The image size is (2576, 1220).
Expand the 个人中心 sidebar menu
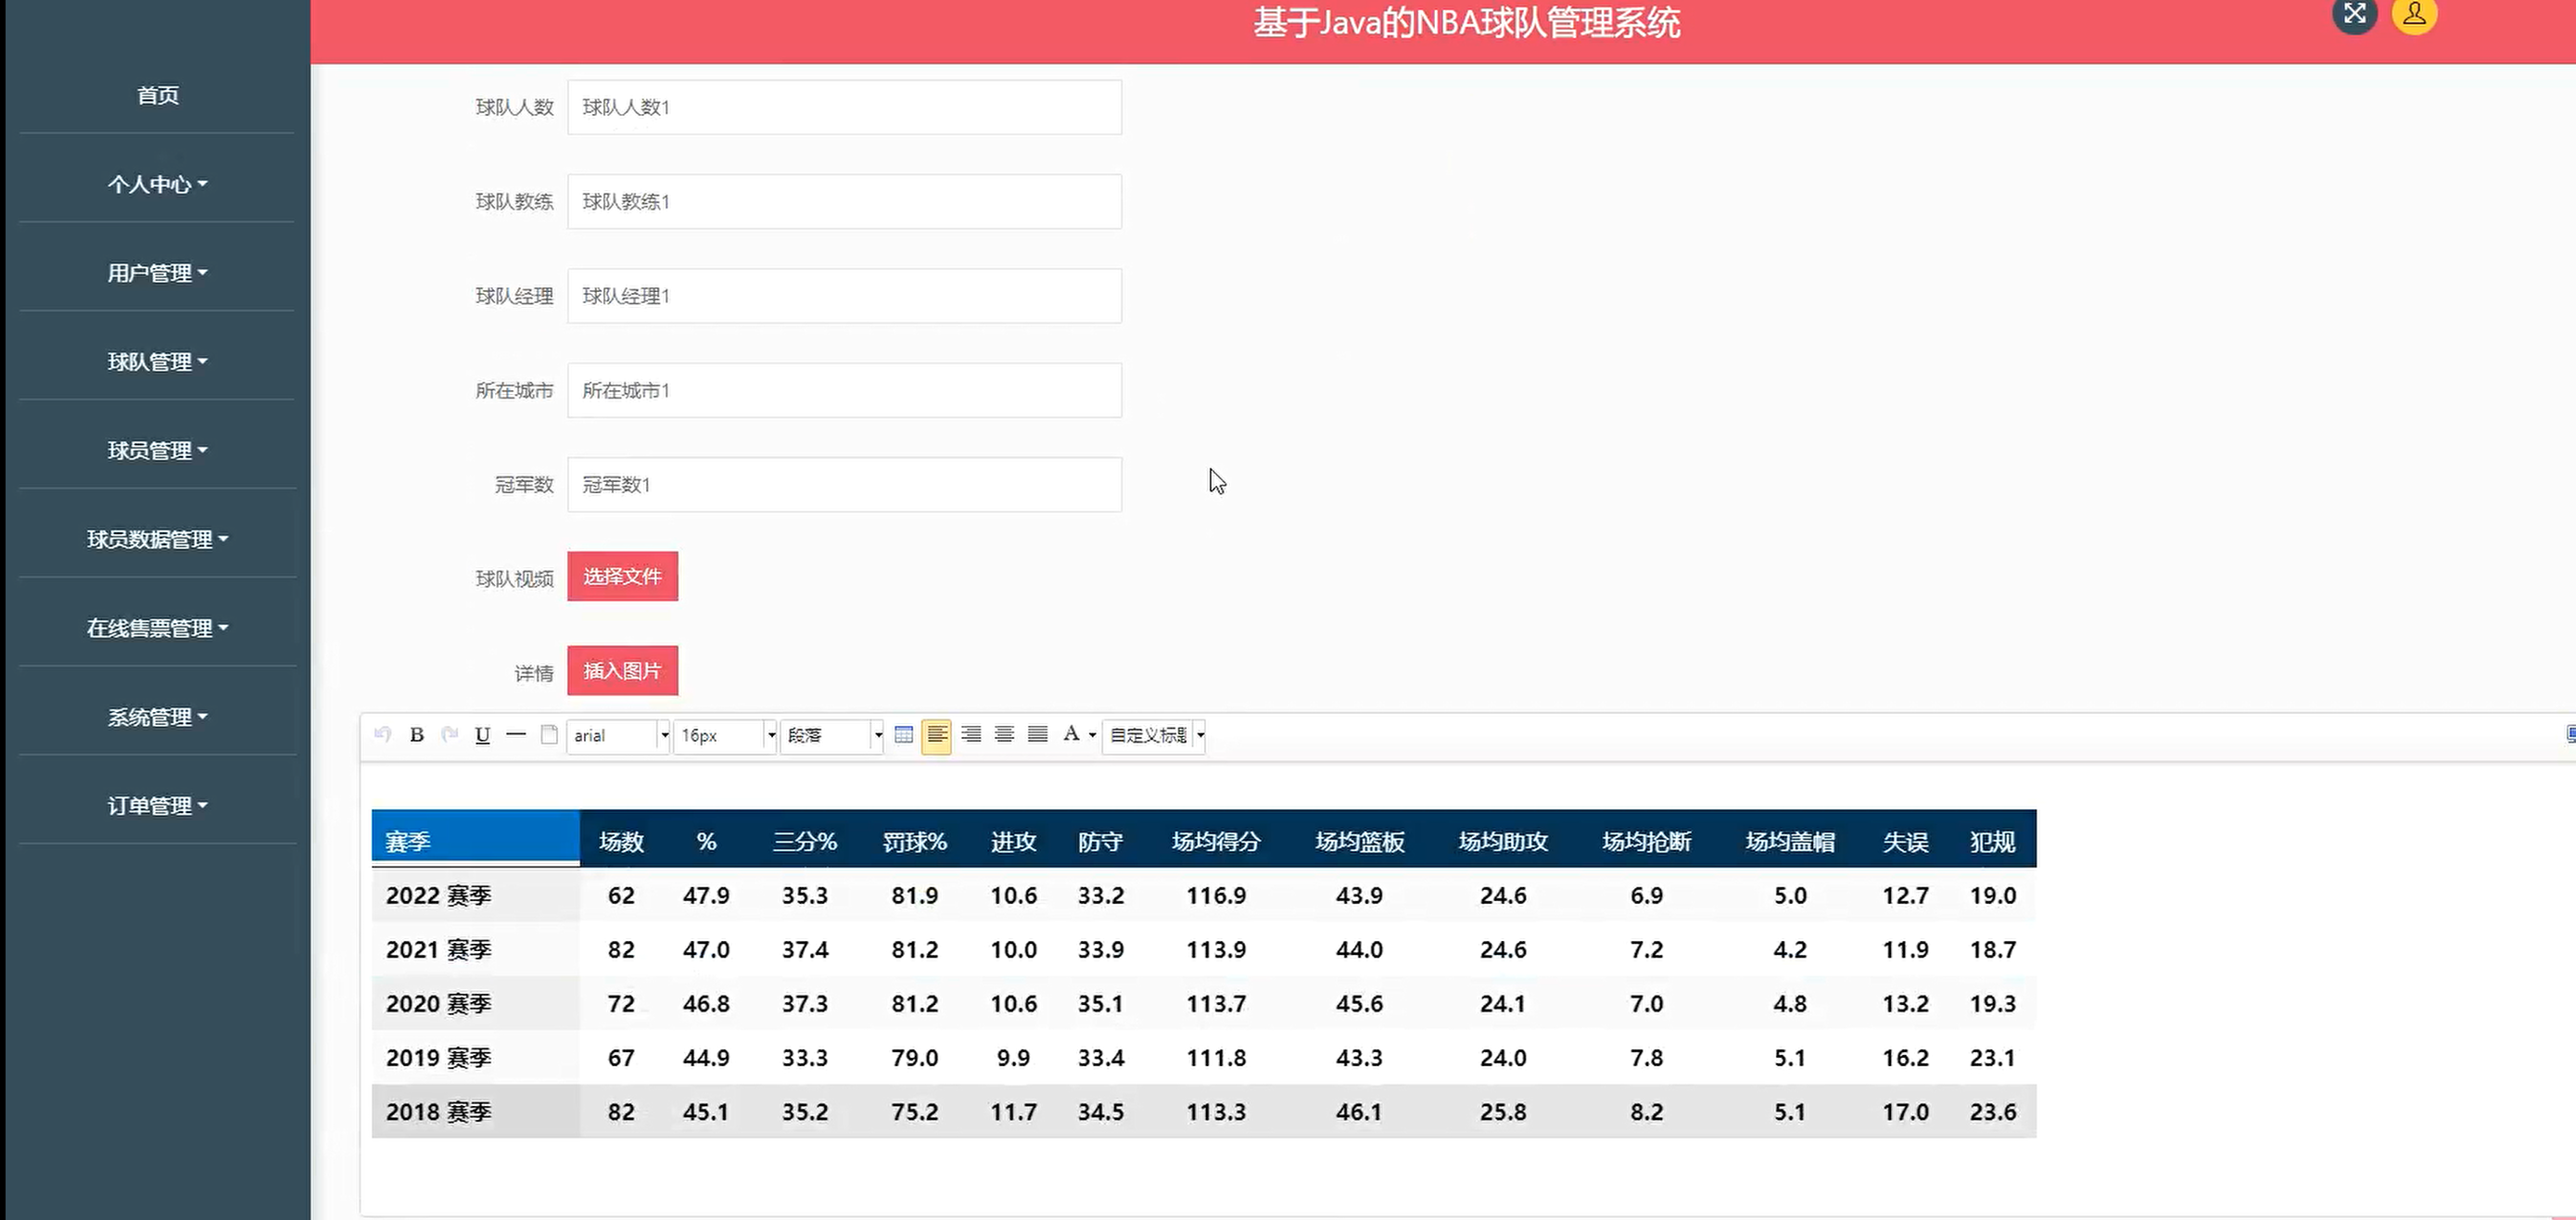(157, 184)
